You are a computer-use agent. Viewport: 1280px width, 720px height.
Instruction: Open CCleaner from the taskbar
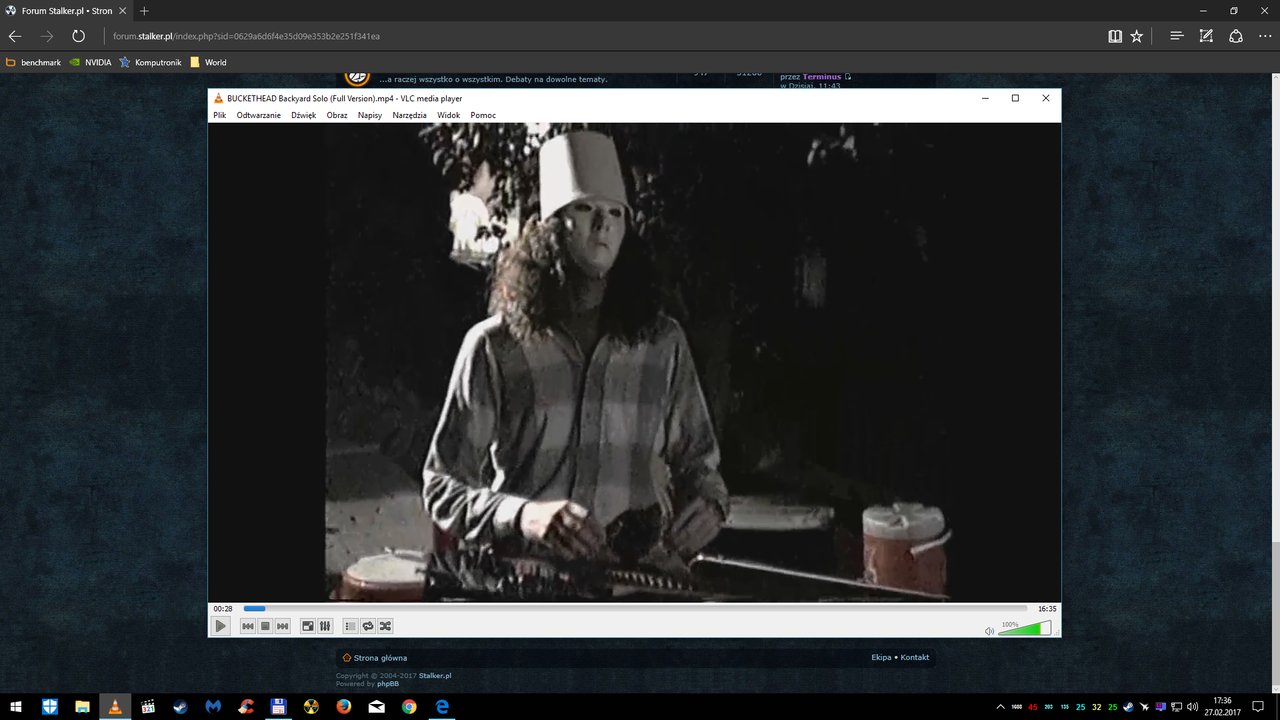coord(246,706)
